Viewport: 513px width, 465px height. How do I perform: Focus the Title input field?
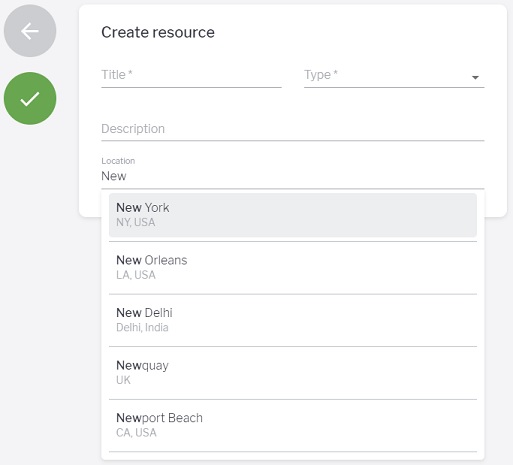[x=191, y=76]
